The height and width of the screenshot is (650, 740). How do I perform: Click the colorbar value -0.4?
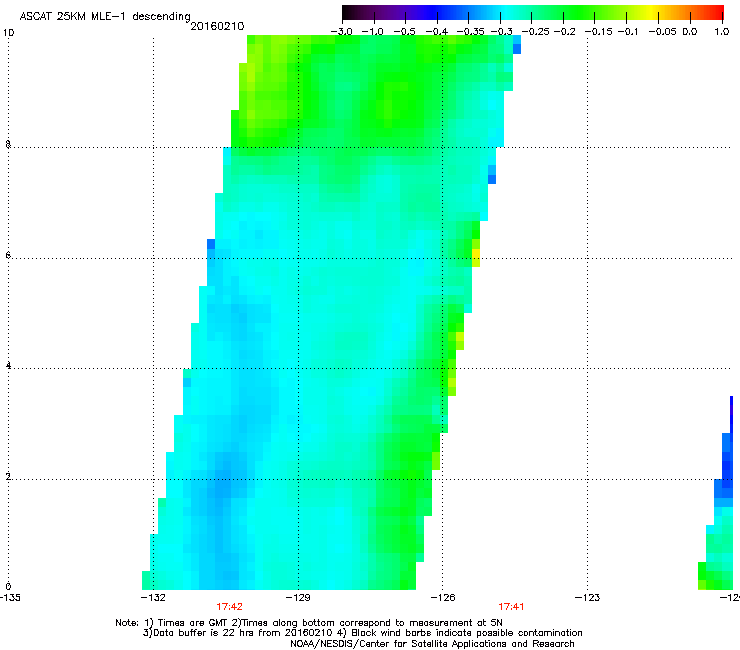(x=437, y=32)
